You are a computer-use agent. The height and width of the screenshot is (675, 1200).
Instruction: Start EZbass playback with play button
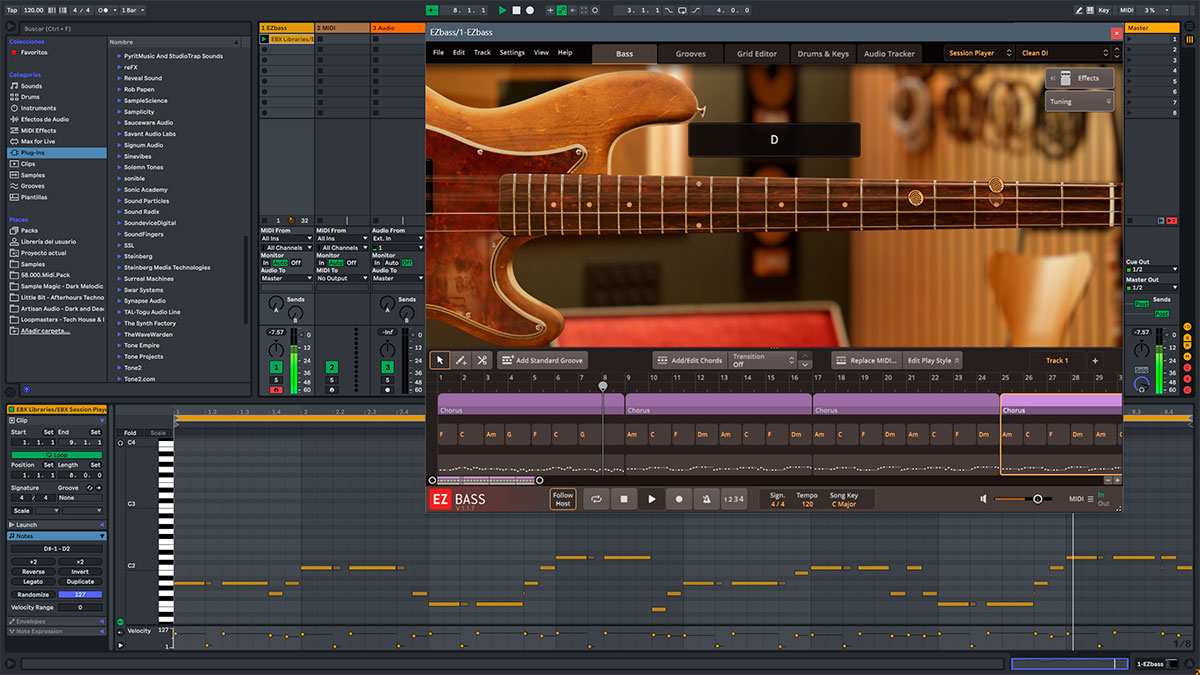click(x=652, y=499)
